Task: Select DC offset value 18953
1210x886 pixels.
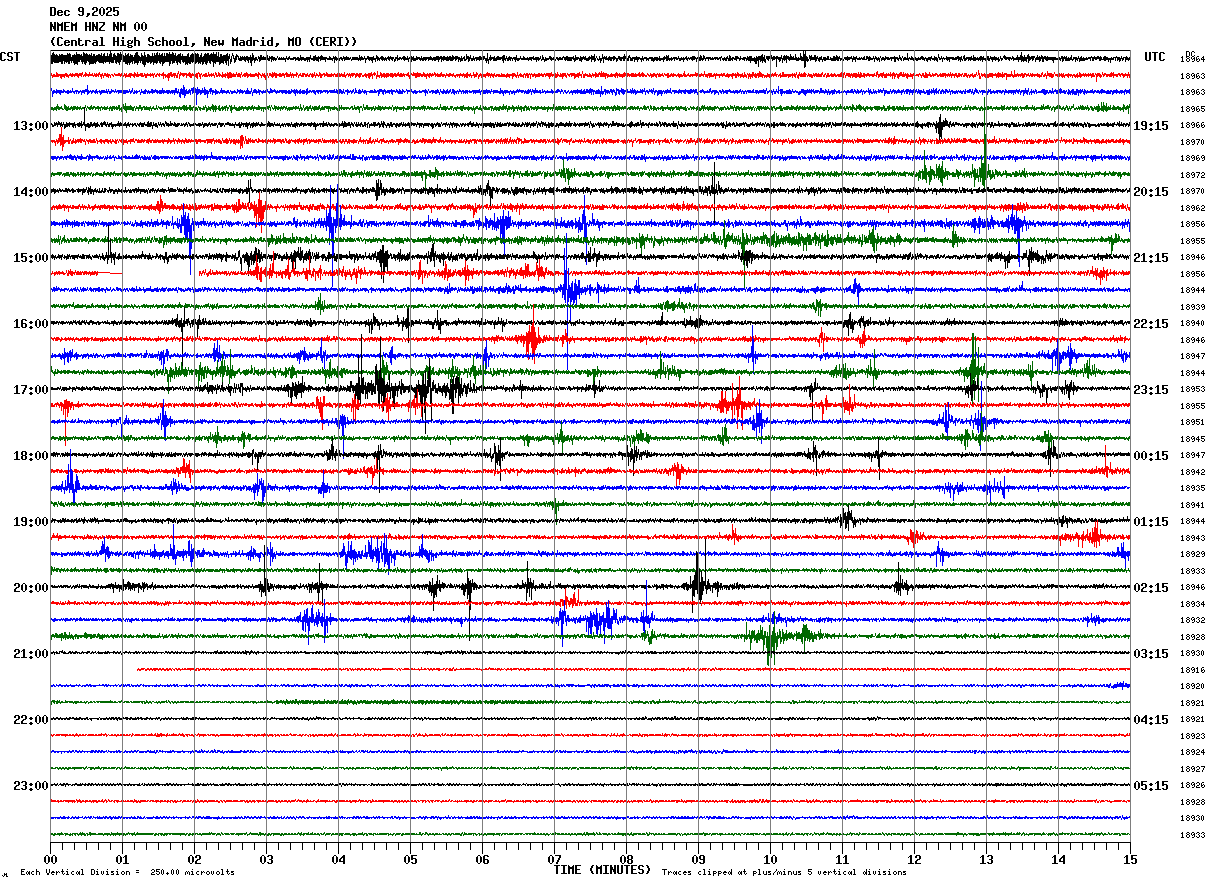Action: pos(1192,390)
